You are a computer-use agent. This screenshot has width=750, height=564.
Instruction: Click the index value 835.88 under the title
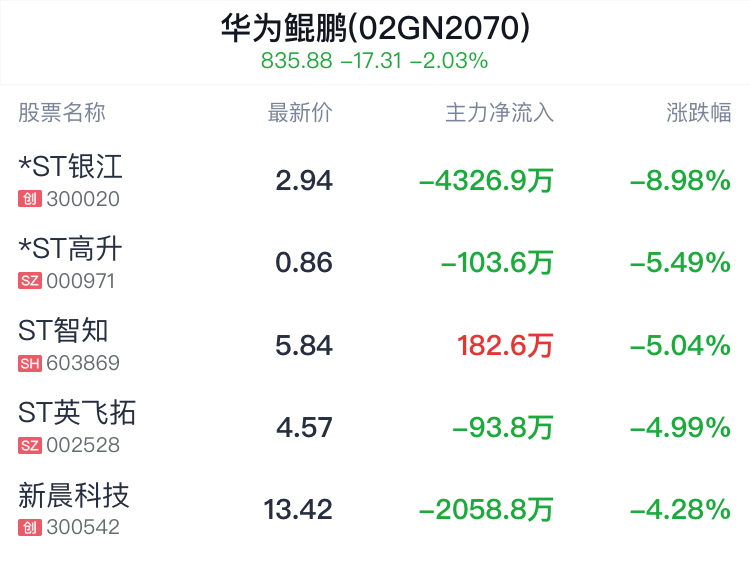pyautogui.click(x=296, y=61)
